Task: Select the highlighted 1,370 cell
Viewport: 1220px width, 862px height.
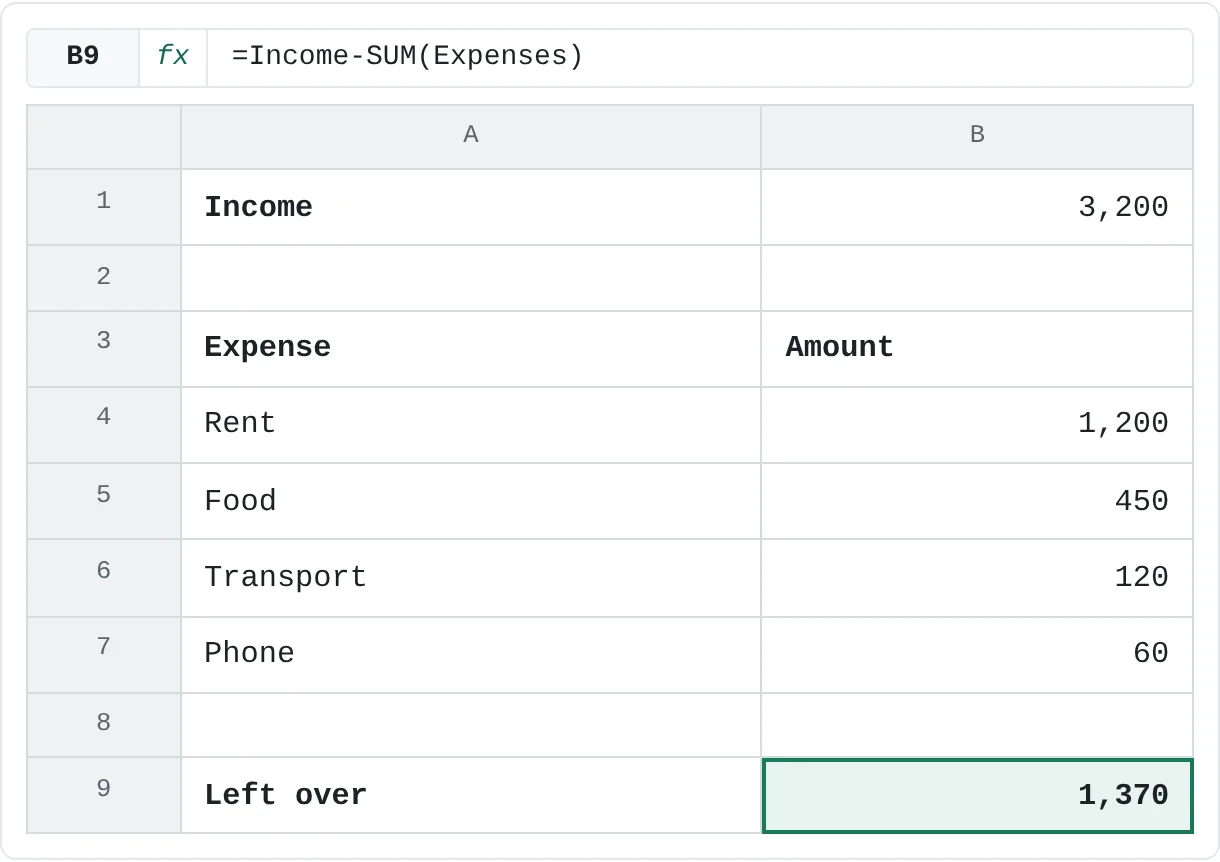Action: (977, 795)
